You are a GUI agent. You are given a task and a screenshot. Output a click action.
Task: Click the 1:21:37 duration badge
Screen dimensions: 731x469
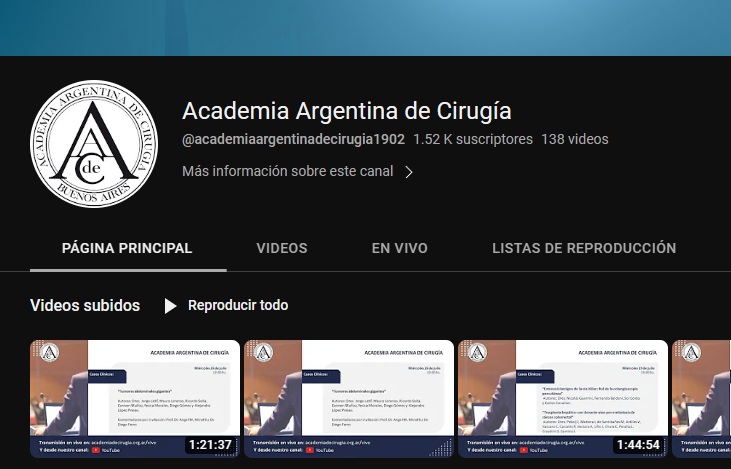[210, 445]
